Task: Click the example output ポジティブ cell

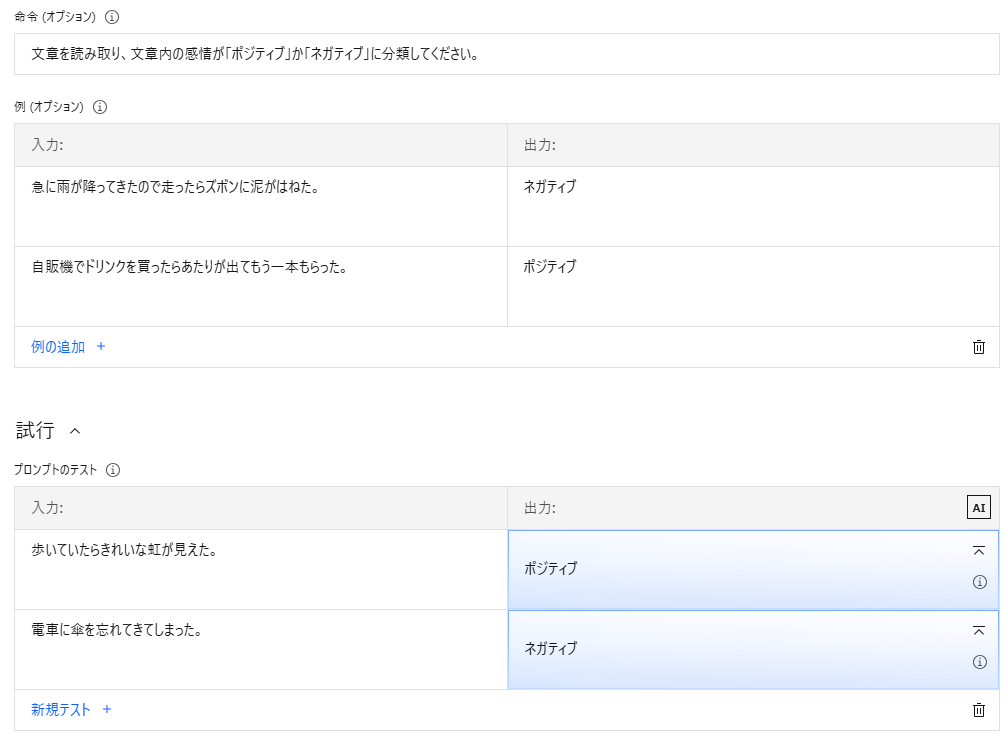Action: coord(753,287)
